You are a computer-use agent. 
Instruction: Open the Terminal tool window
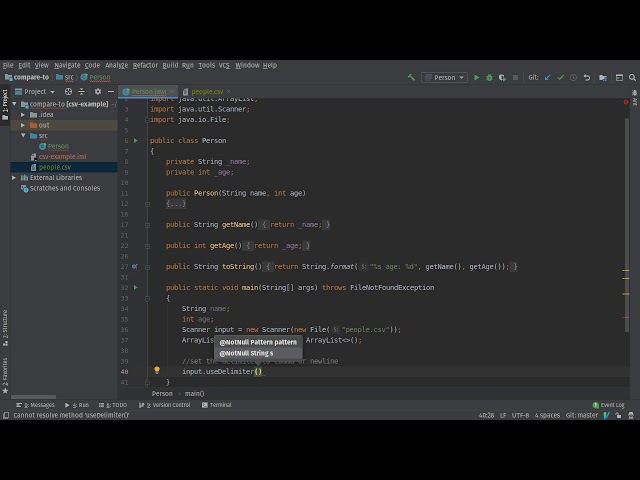tap(217, 405)
